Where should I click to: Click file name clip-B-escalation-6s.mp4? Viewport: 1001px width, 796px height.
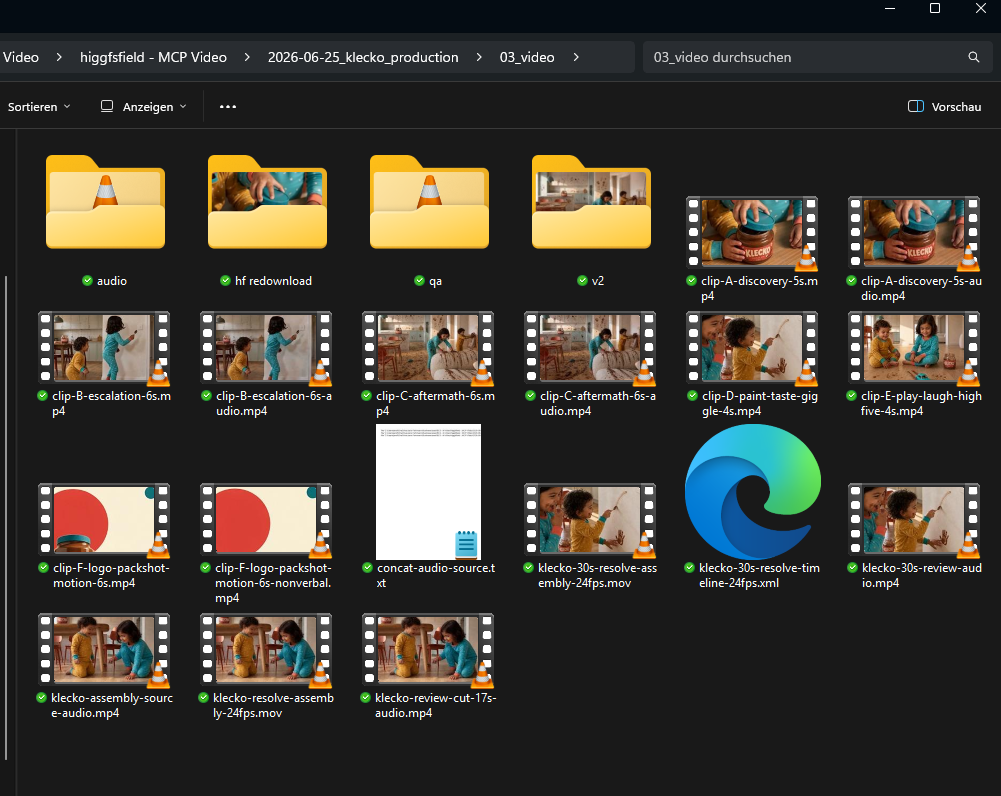(112, 403)
